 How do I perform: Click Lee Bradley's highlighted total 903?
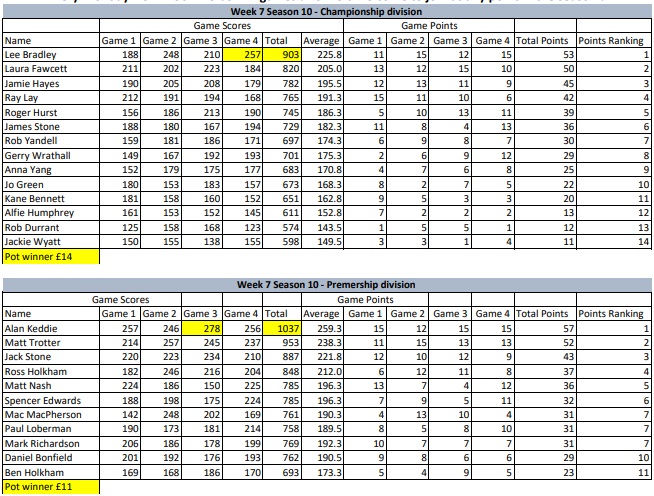(282, 55)
